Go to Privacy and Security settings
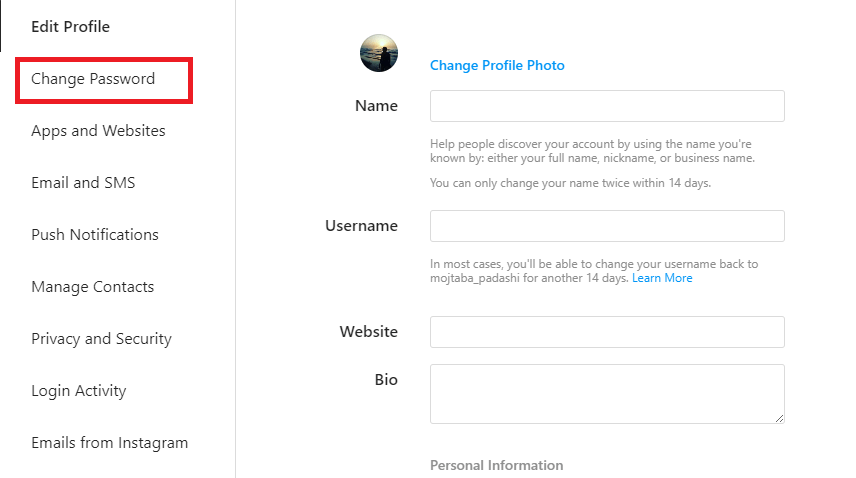This screenshot has height=478, width=856. (101, 339)
